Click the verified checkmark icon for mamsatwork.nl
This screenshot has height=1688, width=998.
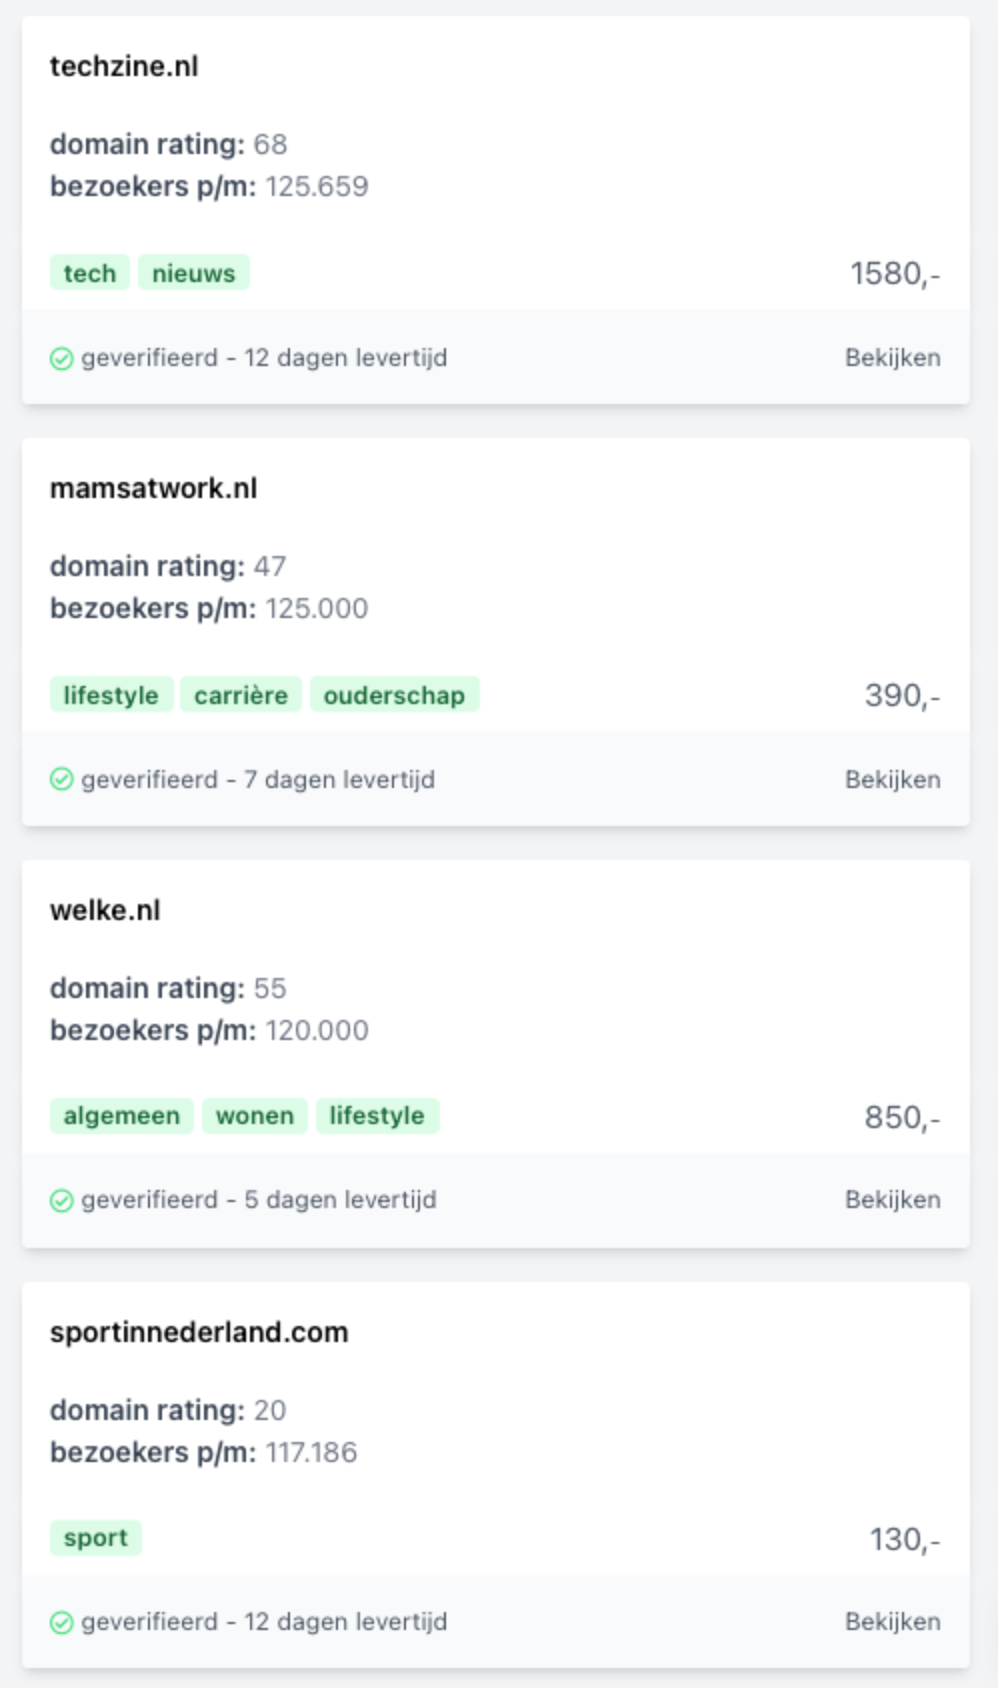(x=61, y=780)
